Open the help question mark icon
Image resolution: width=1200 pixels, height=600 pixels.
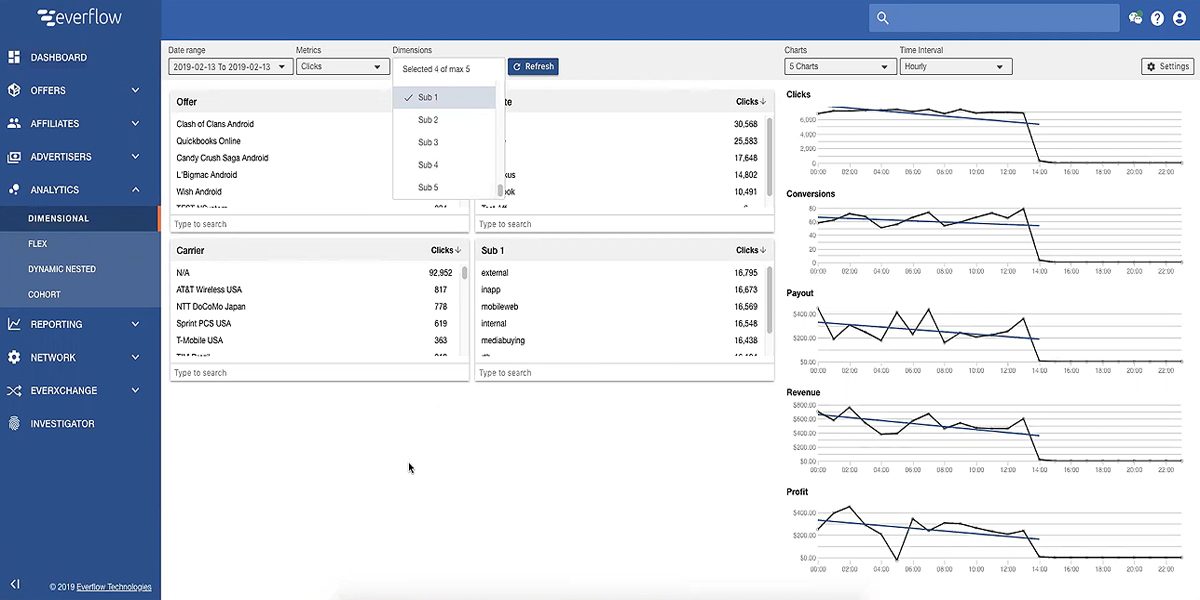click(x=1157, y=17)
